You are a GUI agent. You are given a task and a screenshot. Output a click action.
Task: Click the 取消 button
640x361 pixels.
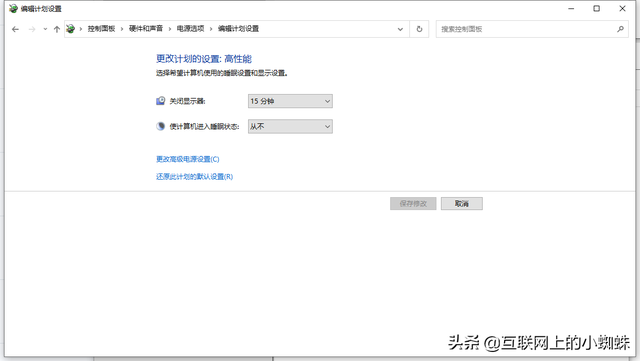point(462,203)
